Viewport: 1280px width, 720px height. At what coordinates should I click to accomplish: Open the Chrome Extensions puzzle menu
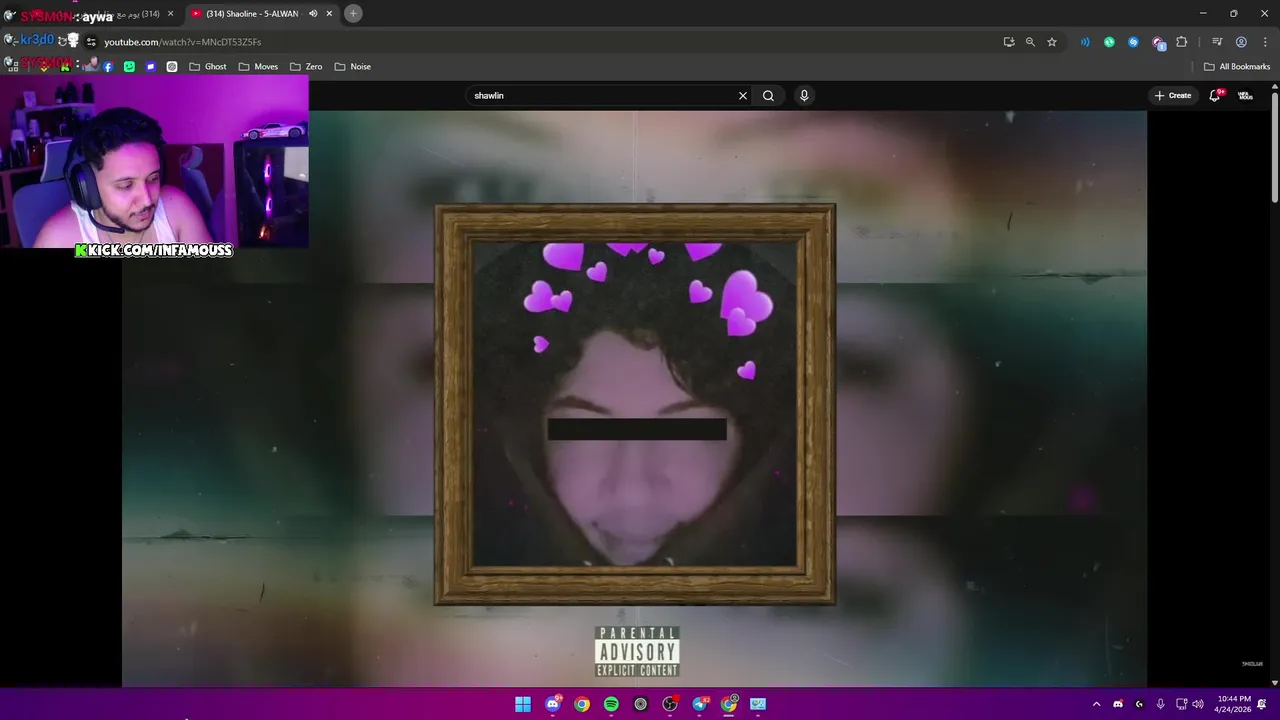pos(1182,42)
